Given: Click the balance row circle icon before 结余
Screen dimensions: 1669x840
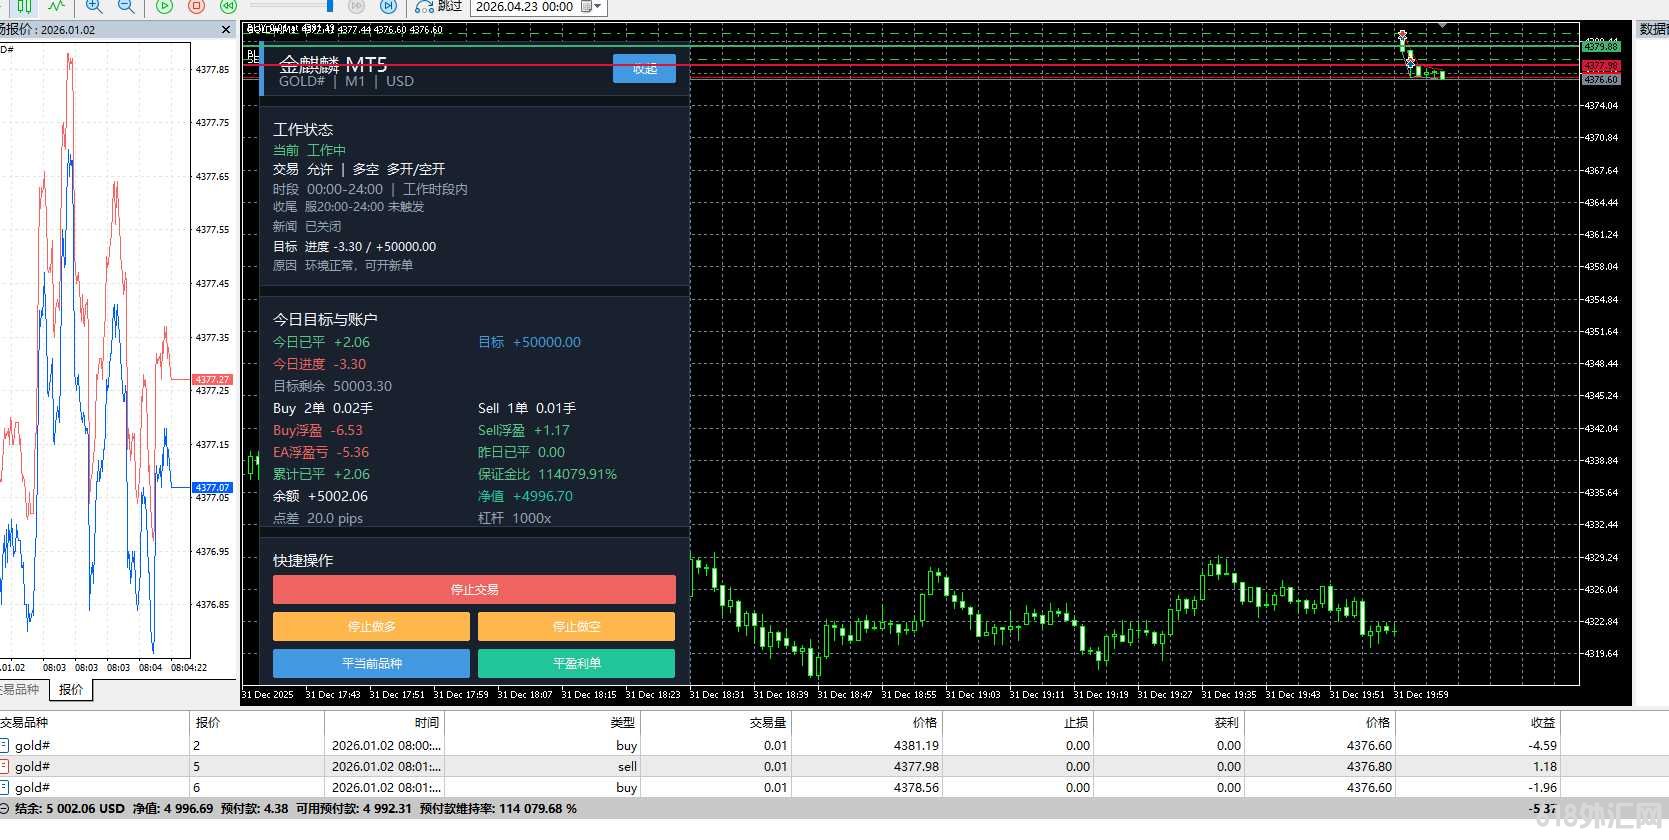Looking at the screenshot, I should [5, 808].
